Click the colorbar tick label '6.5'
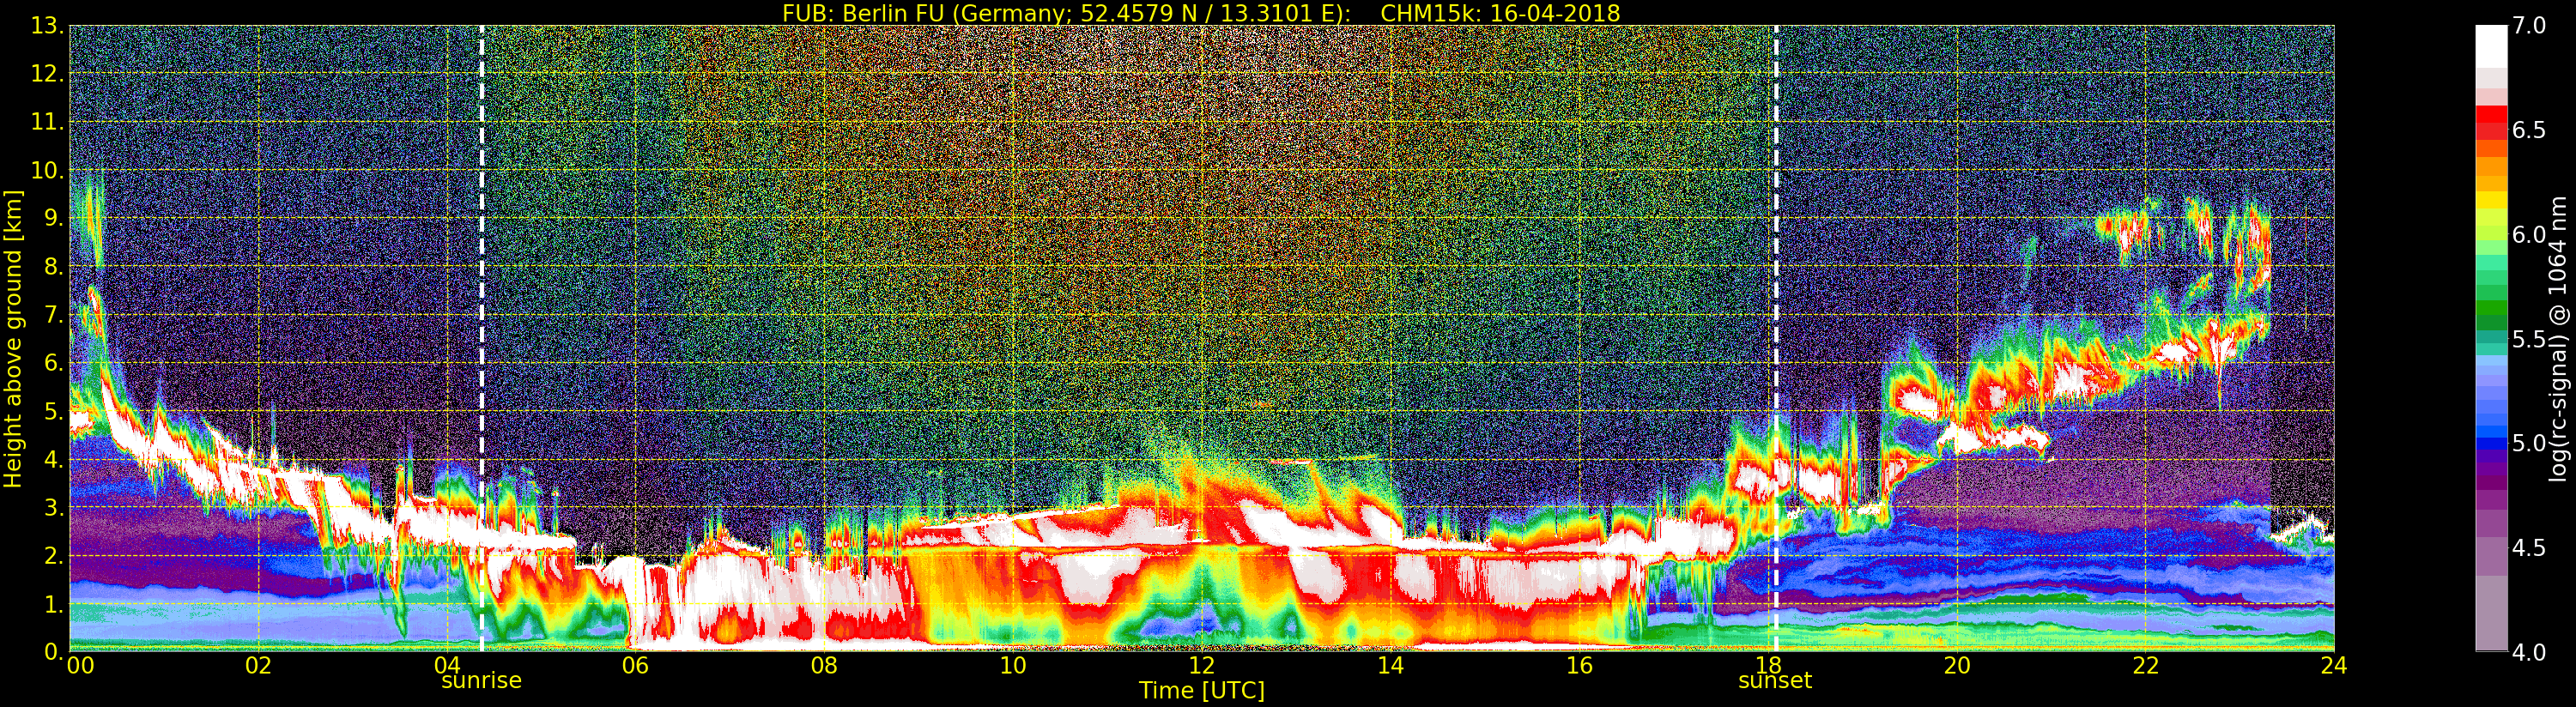Screen dimensions: 2576x707 (x=2529, y=130)
